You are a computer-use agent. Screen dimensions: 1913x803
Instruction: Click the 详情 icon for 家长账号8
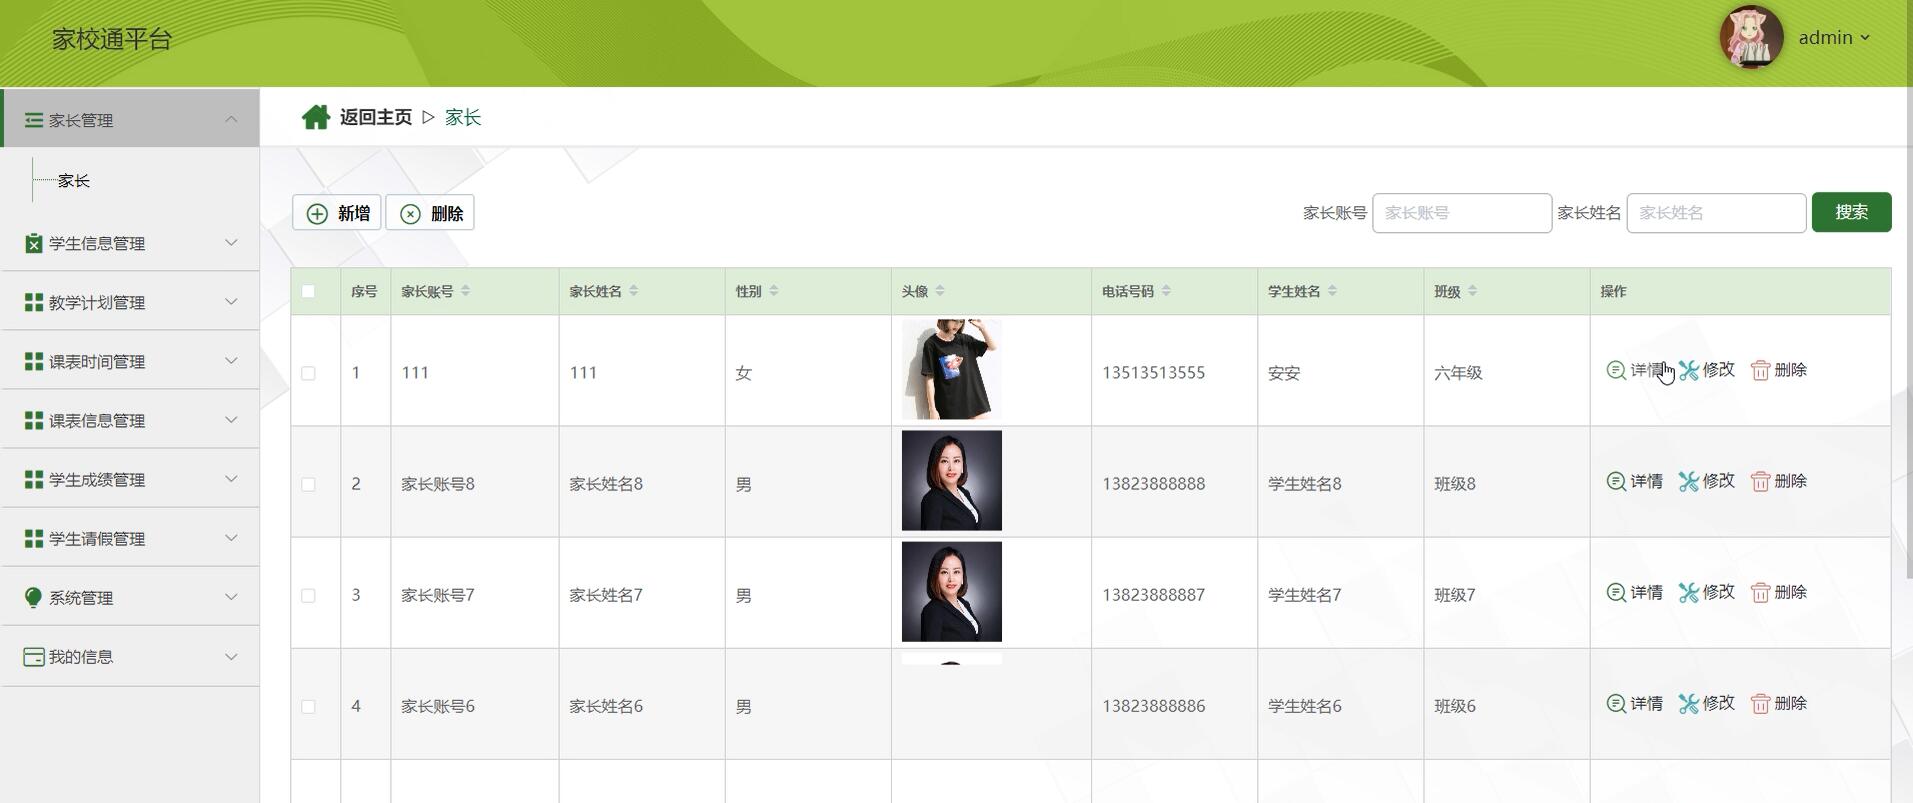point(1616,481)
